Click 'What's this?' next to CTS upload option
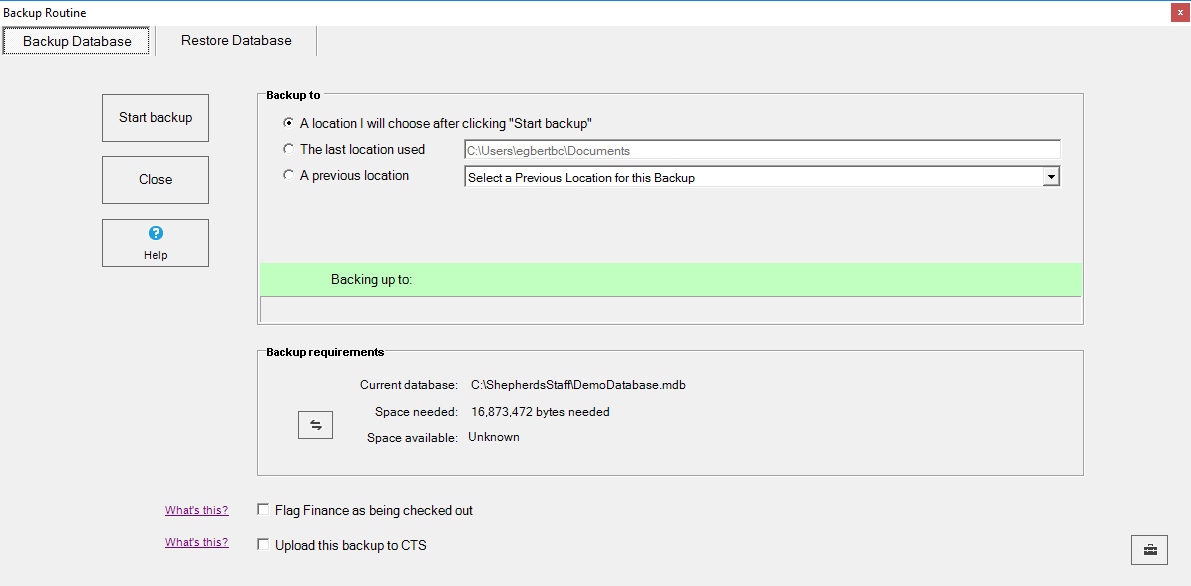The image size is (1191, 586). (x=196, y=542)
